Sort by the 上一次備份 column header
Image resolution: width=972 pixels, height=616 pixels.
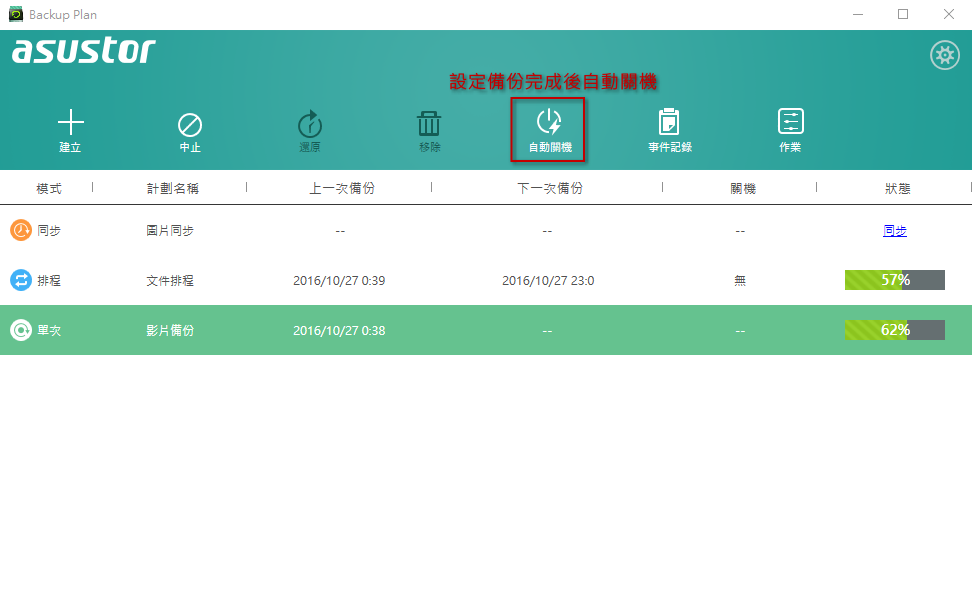tap(342, 188)
